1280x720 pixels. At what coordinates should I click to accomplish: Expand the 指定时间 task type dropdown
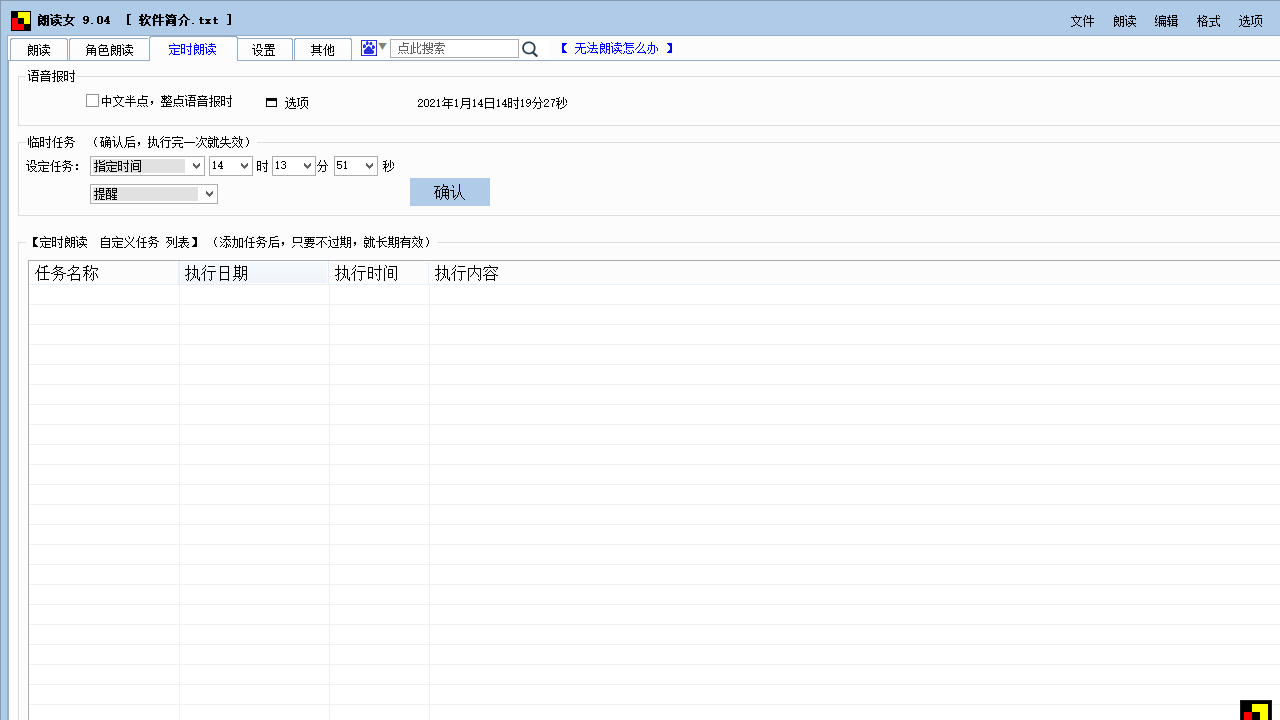(195, 166)
